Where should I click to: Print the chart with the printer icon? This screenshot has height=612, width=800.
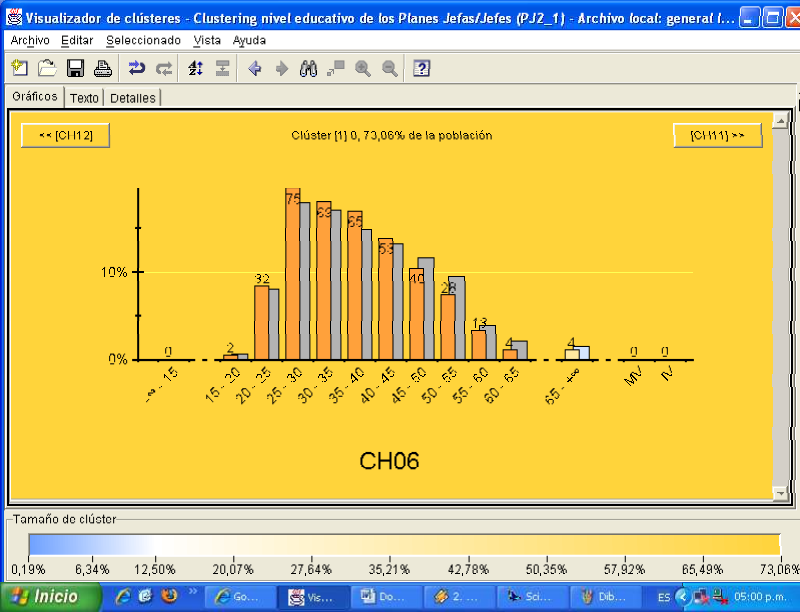coord(102,68)
